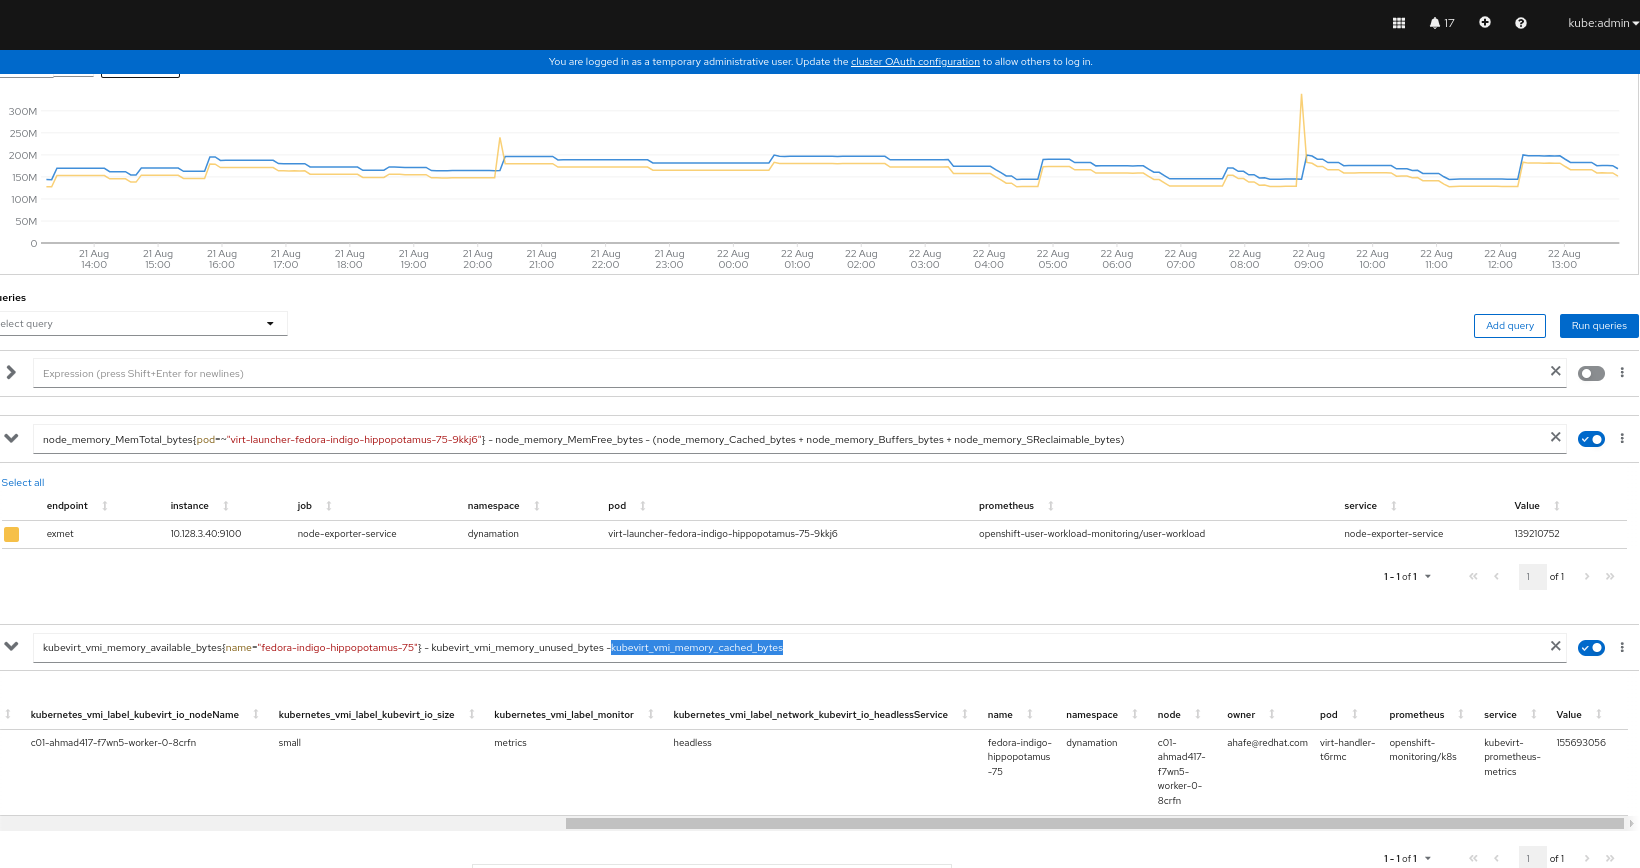Open notifications bell showing 17 alerts

click(1441, 23)
